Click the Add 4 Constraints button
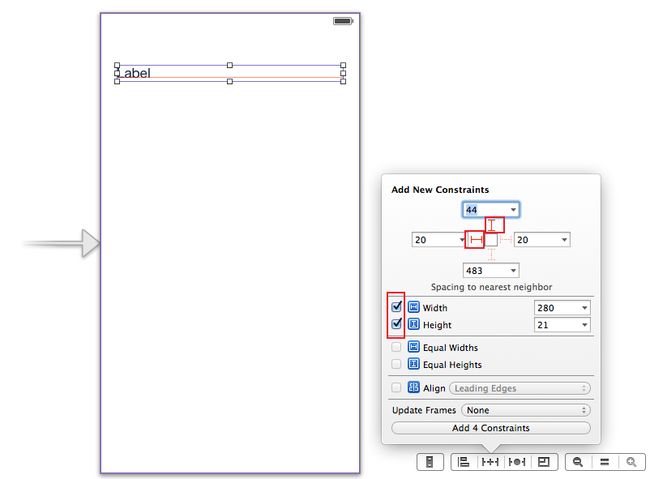Viewport: 650px width, 479px height. 491,428
